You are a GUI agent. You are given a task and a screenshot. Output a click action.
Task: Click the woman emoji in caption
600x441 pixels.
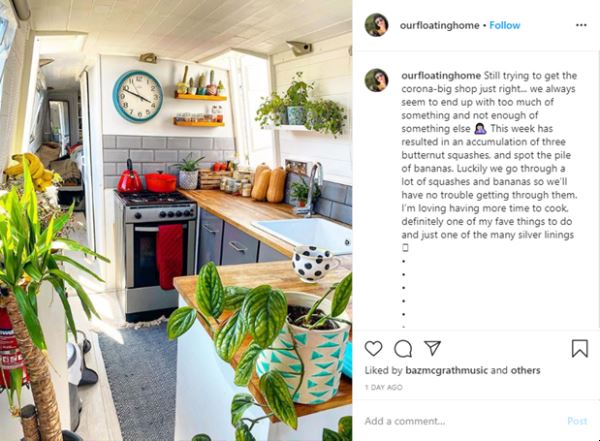(x=480, y=129)
